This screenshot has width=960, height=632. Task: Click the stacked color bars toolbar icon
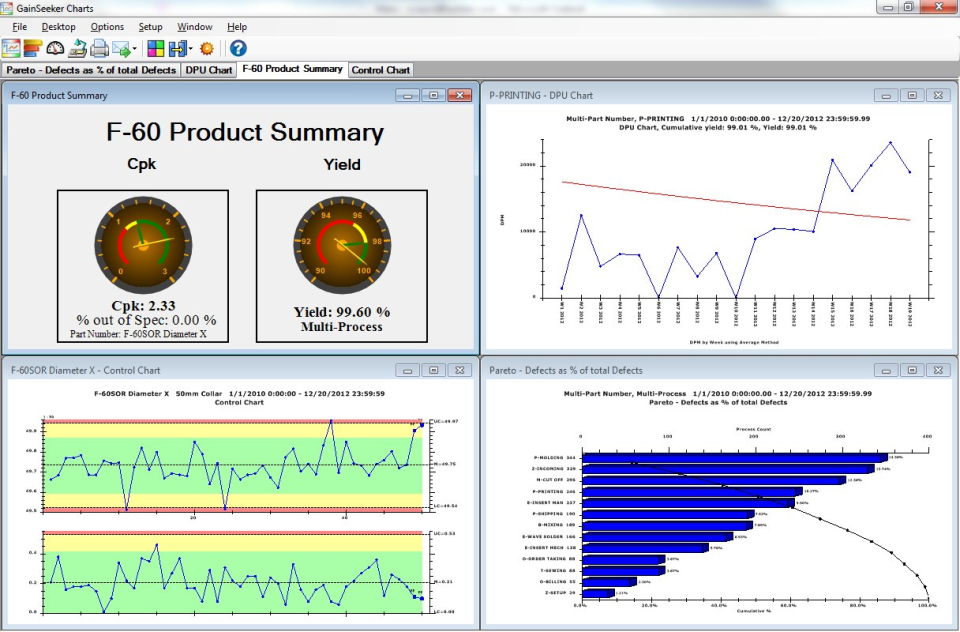pos(33,48)
